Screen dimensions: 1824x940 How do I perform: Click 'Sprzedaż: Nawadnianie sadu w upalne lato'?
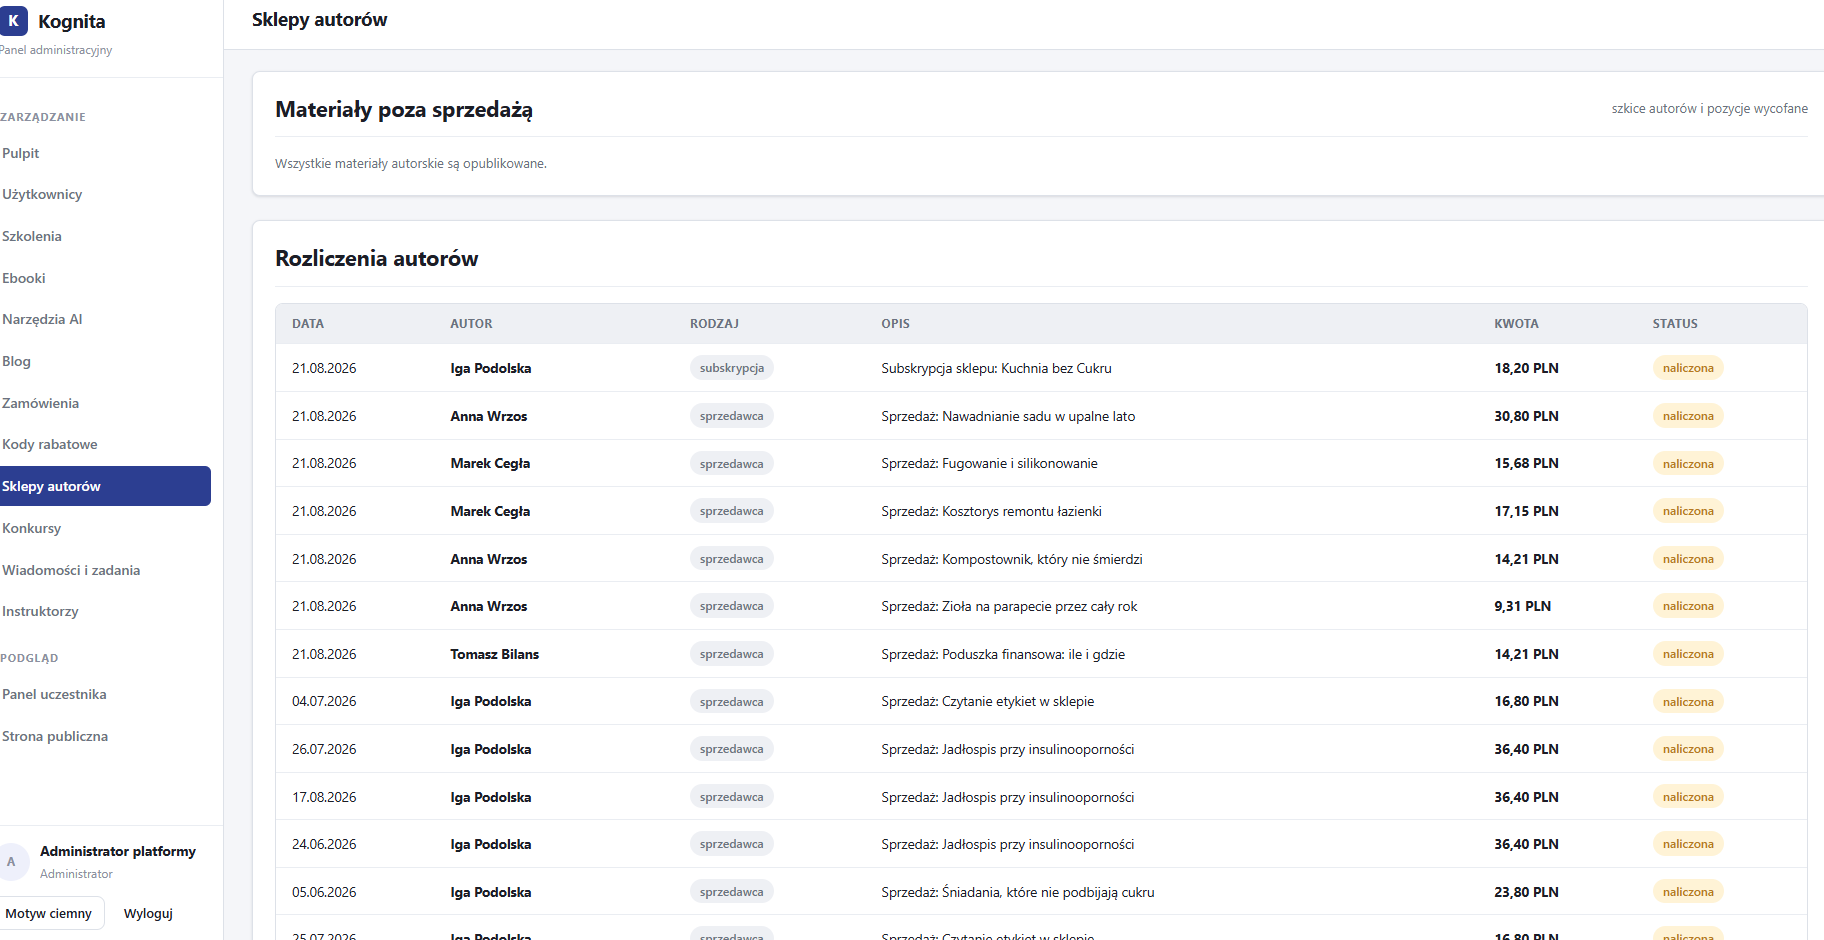1008,416
